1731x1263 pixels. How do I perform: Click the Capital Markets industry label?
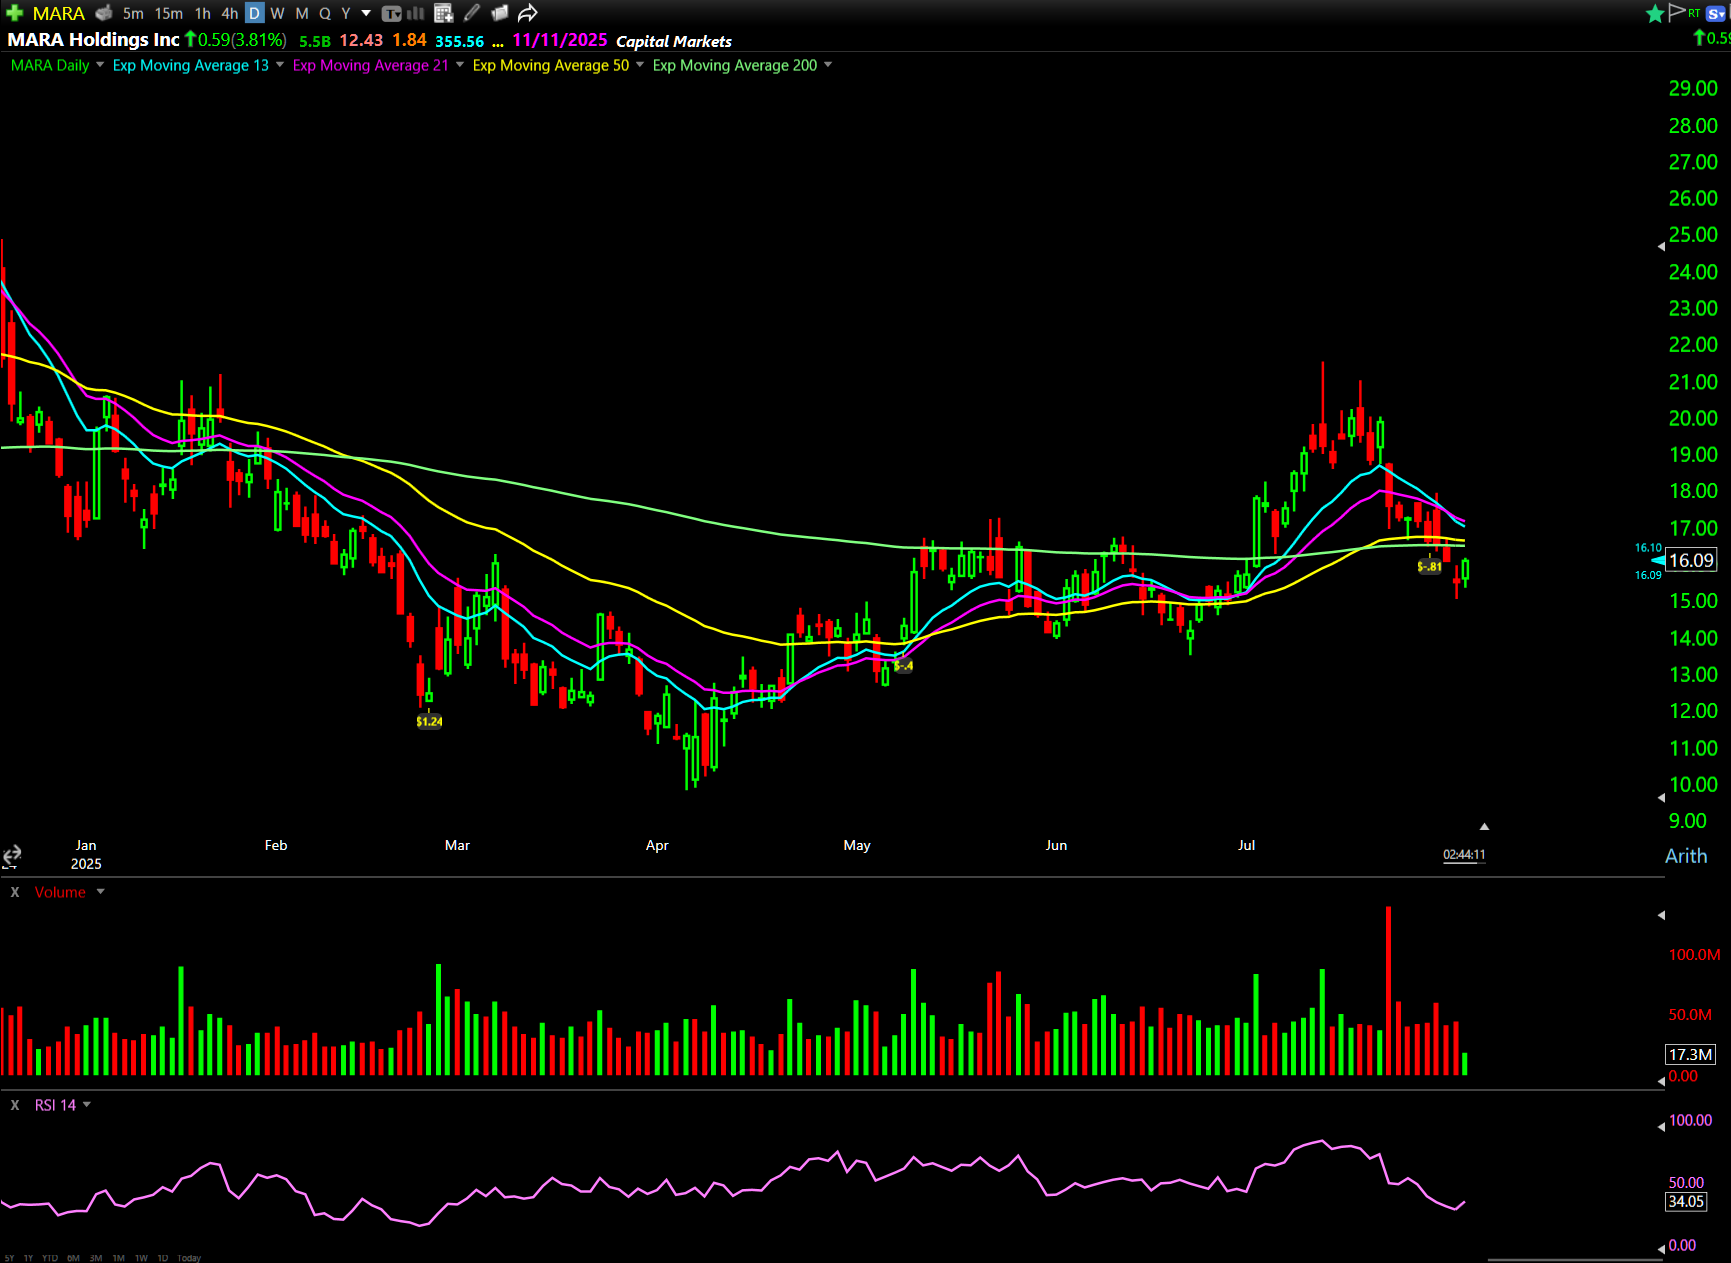(x=674, y=41)
